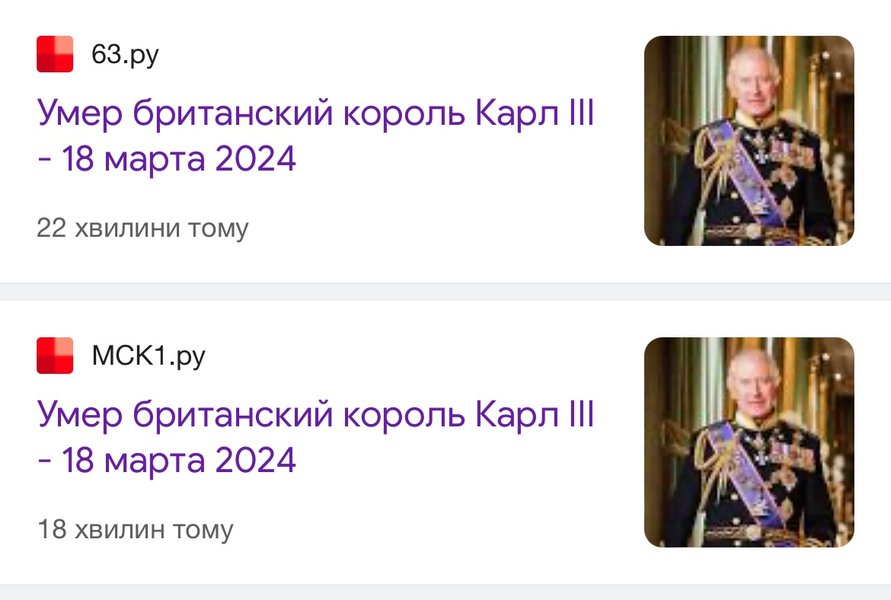Click "- 18 марта 2024" in the 63.ру headline

click(166, 159)
